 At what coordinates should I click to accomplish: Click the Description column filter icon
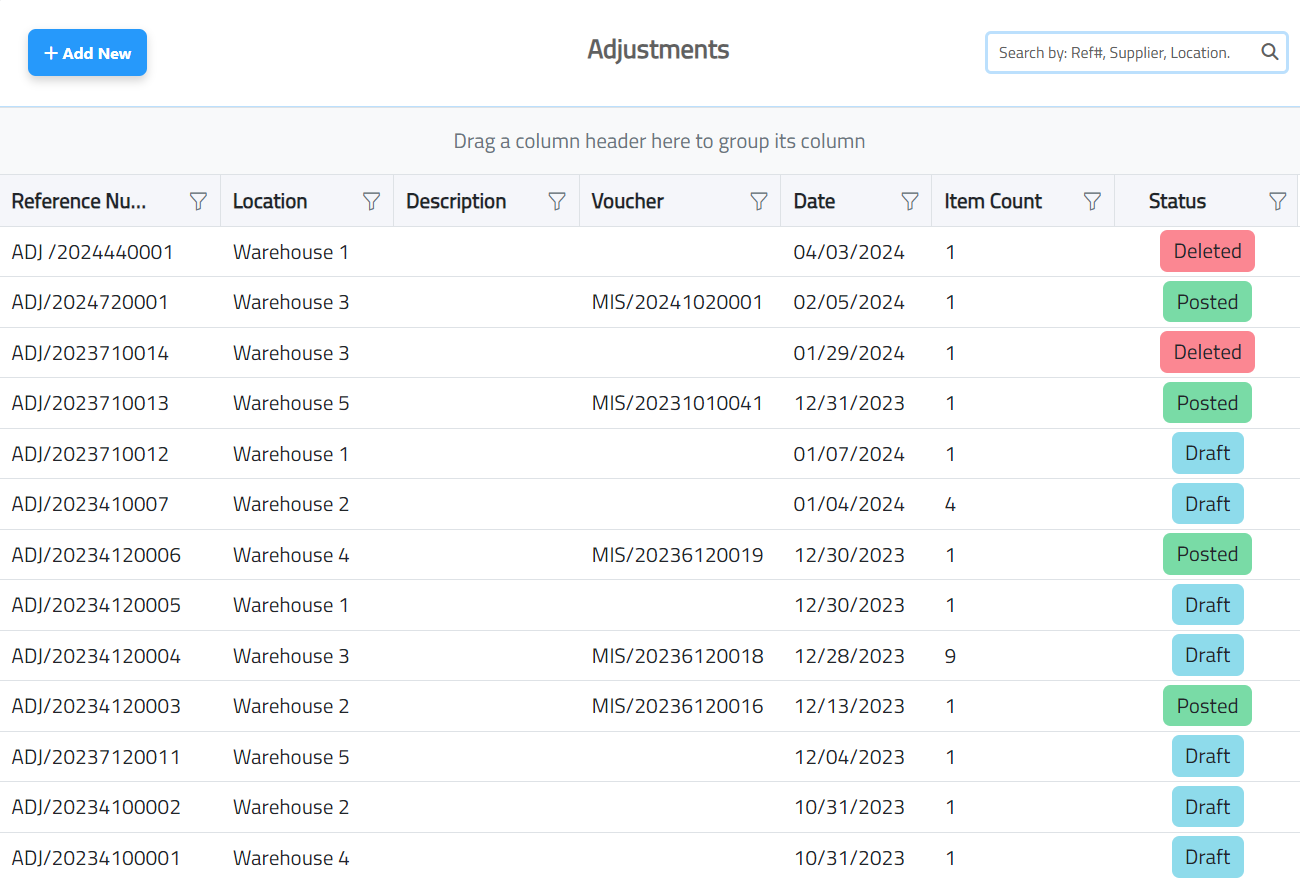(557, 202)
